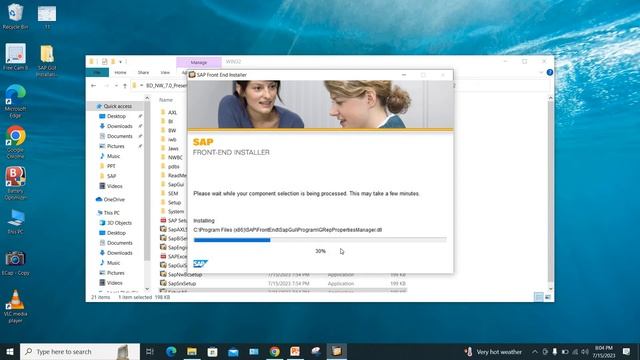Image resolution: width=640 pixels, height=360 pixels.
Task: Open Customize Quick Access Toolbar dropdown
Action: tap(120, 62)
